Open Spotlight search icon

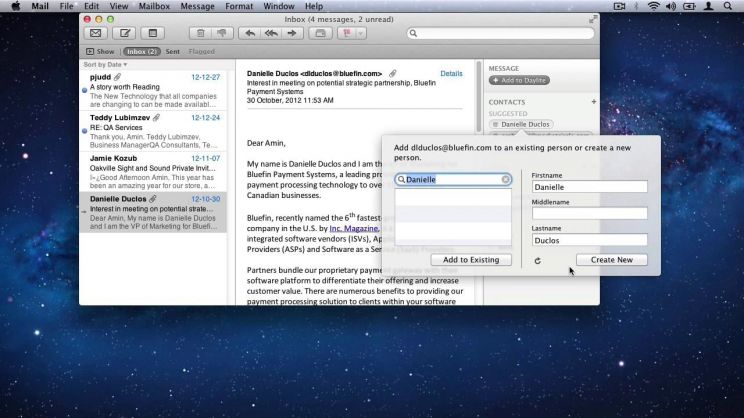tap(727, 6)
